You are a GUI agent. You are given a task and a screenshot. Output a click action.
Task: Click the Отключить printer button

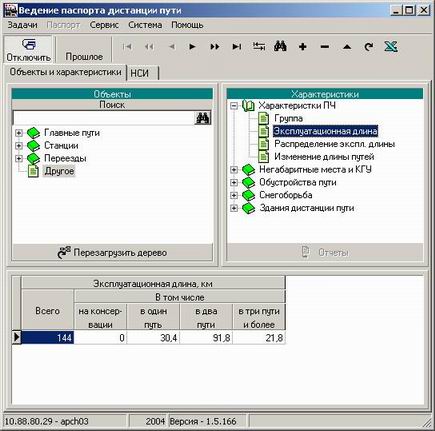(x=28, y=50)
